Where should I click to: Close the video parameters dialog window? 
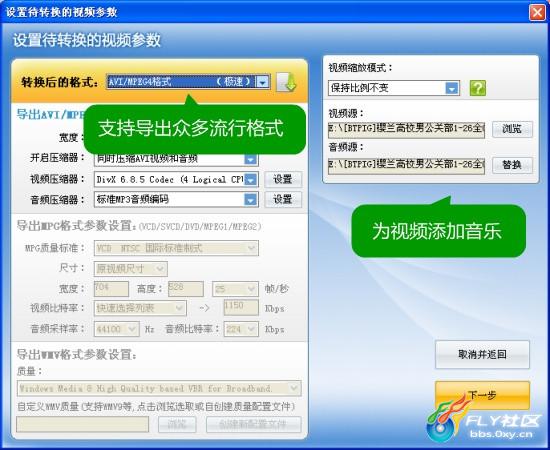[537, 12]
